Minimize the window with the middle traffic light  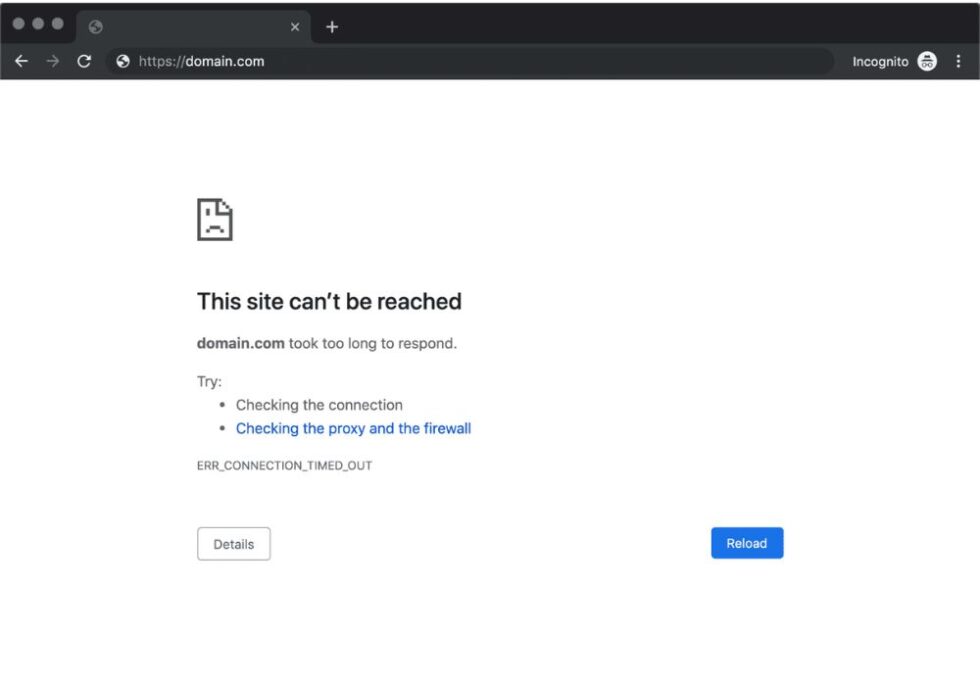pos(38,24)
